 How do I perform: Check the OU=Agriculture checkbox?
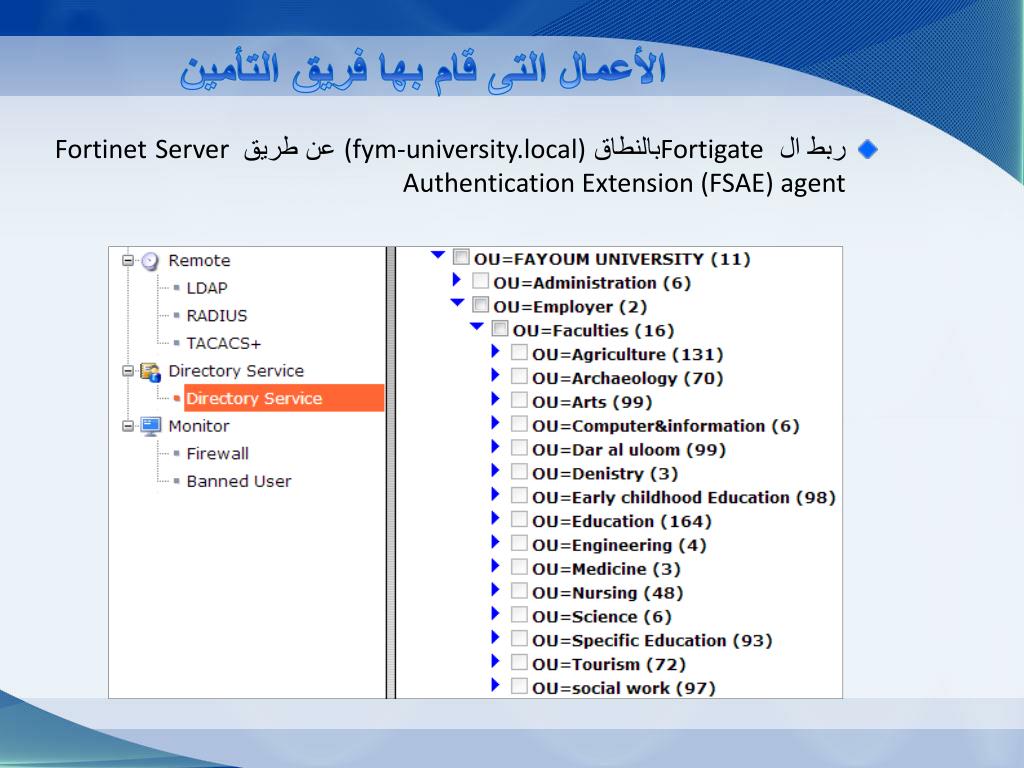[x=519, y=352]
